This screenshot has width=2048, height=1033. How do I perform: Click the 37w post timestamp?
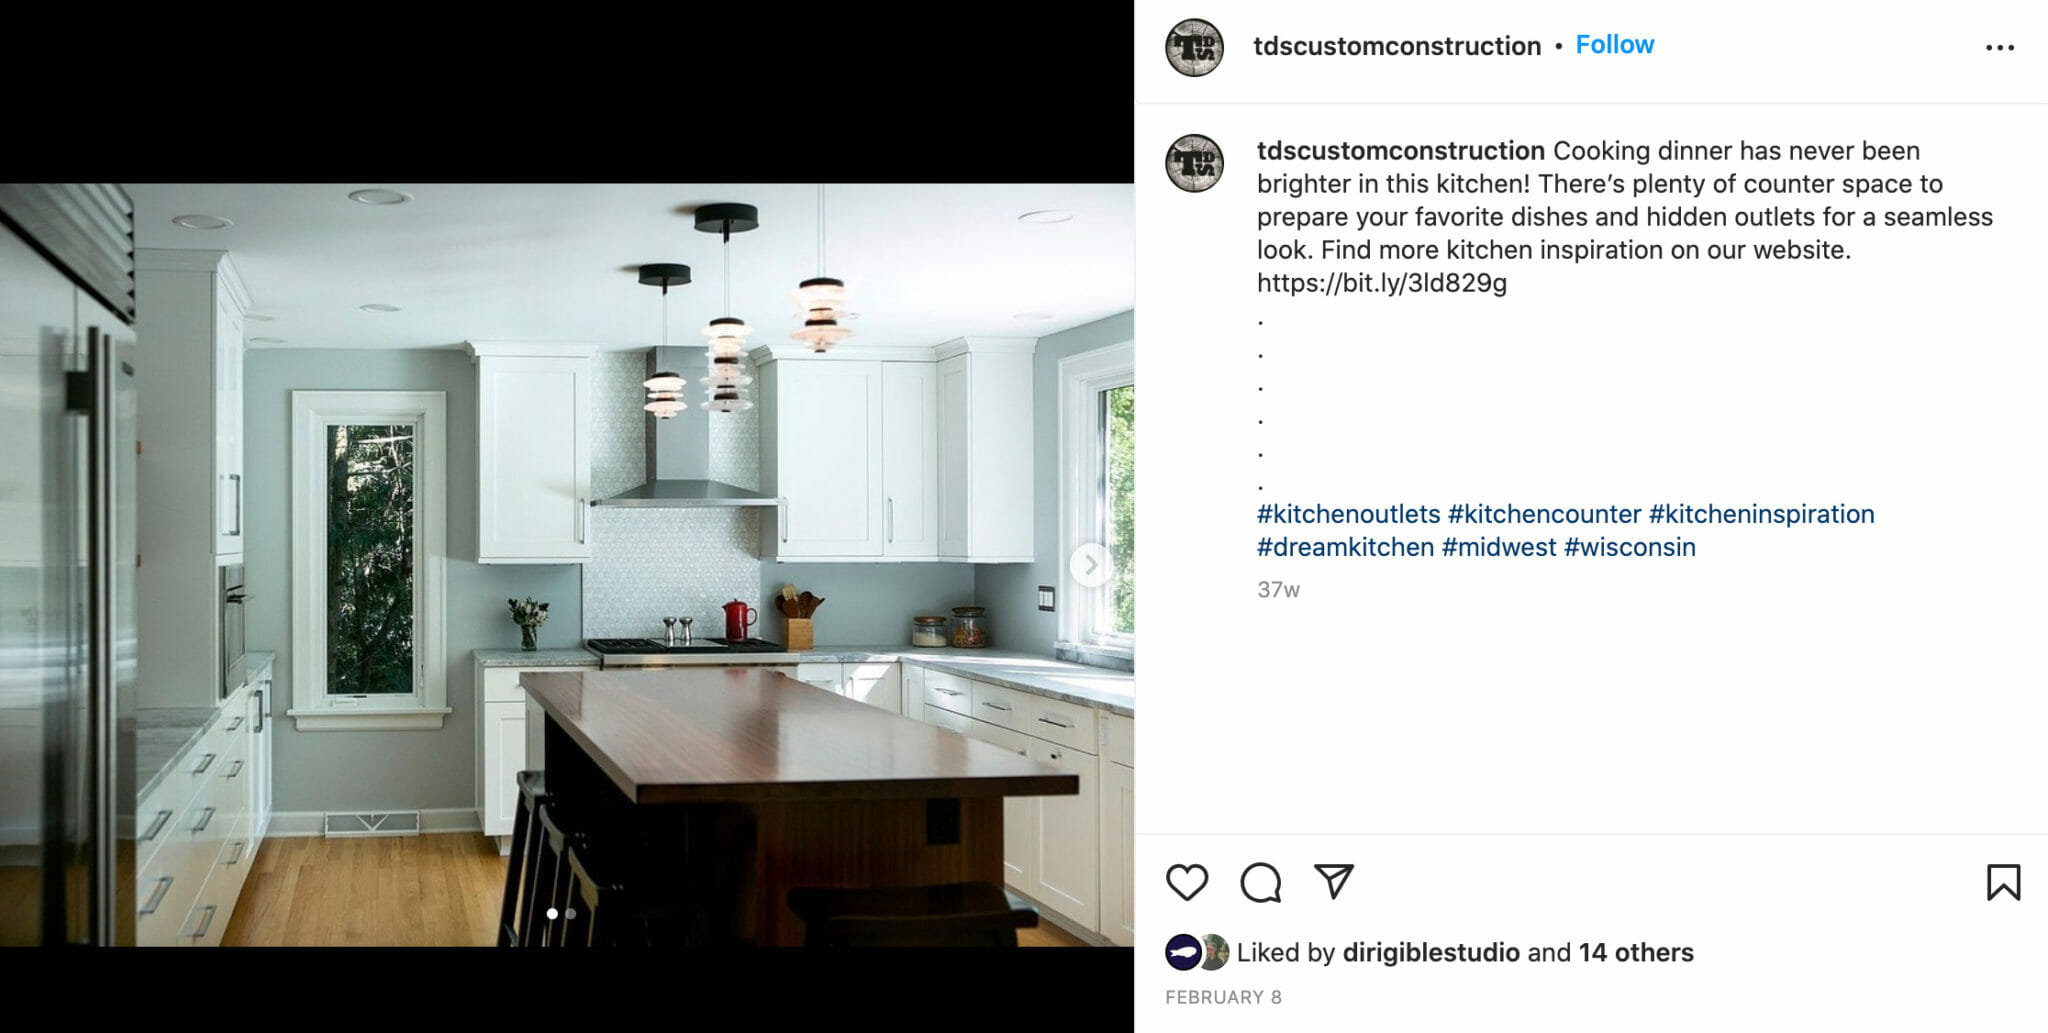coord(1278,590)
